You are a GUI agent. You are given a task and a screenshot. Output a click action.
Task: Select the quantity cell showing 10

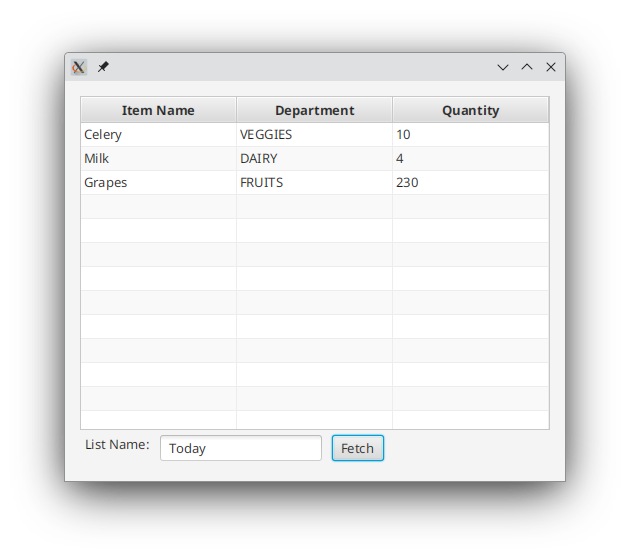pos(470,135)
